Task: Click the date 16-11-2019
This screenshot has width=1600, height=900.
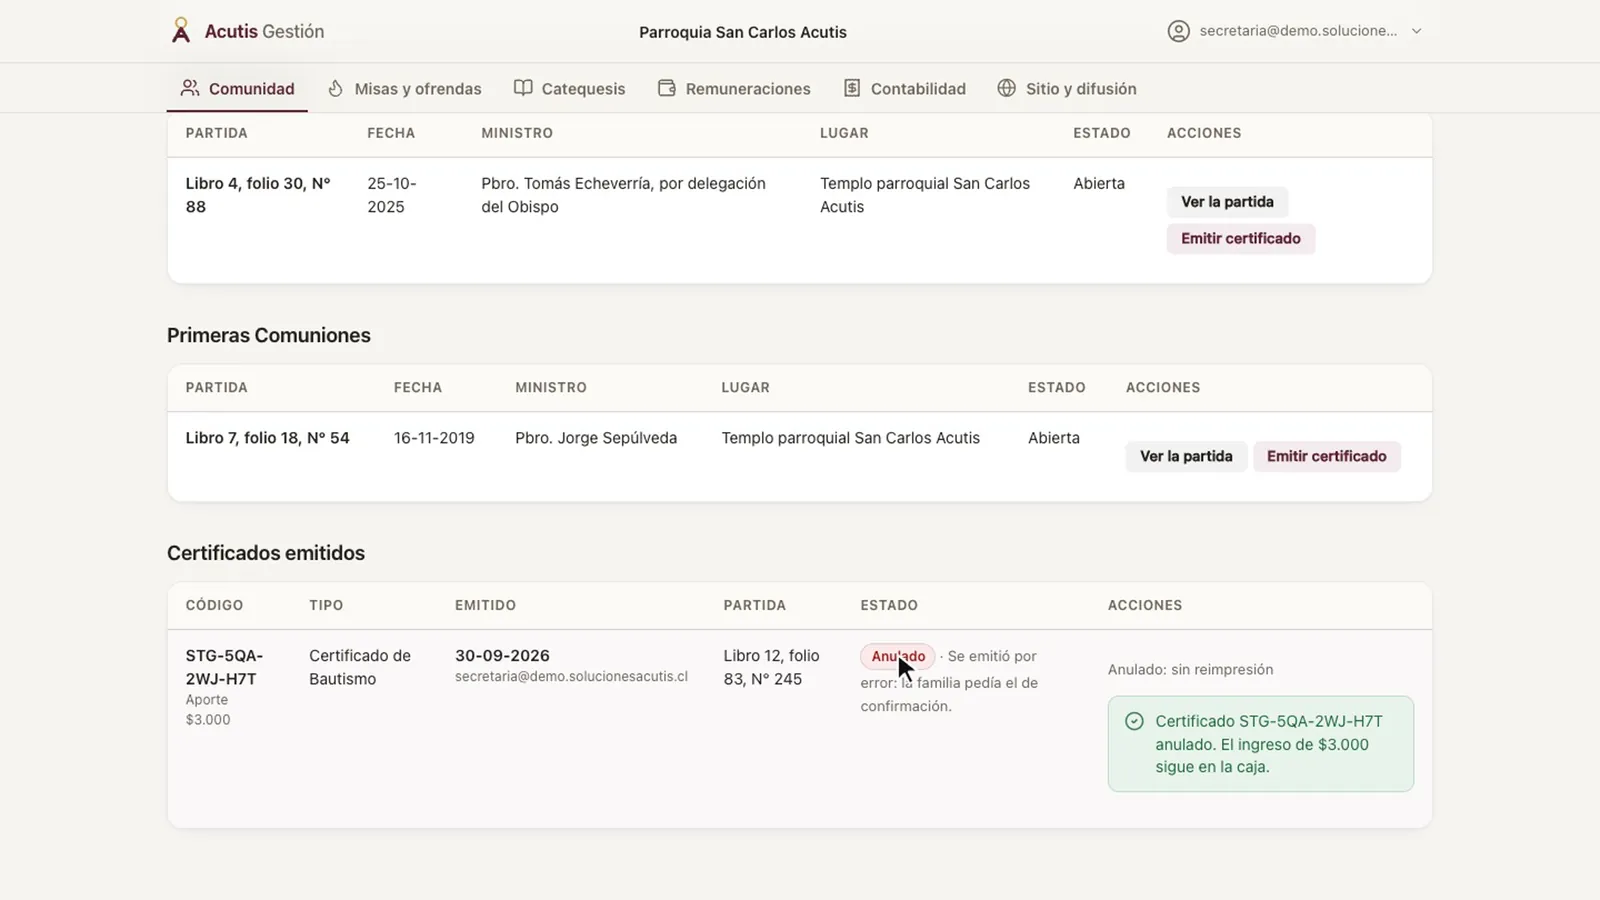Action: (434, 438)
